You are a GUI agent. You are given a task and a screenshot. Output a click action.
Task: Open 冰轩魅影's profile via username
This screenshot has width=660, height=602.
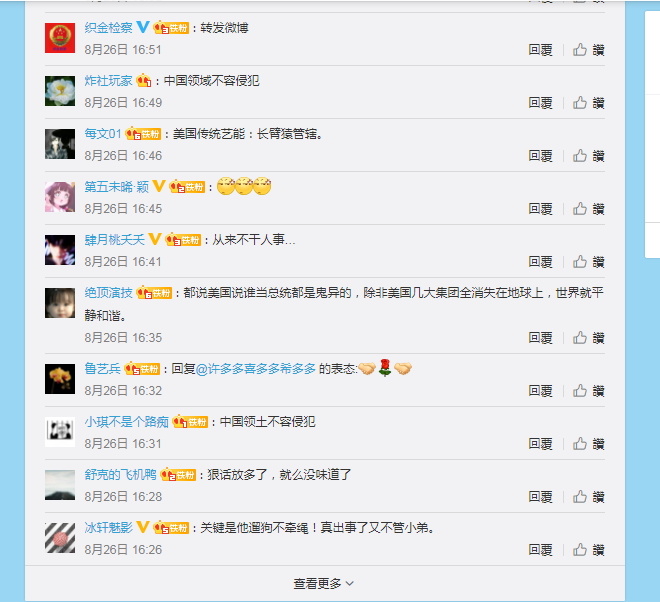[x=109, y=527]
